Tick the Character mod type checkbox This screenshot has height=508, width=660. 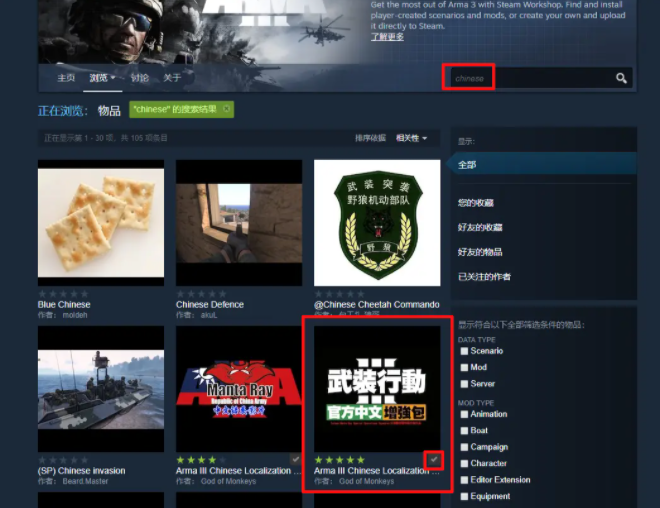coord(464,463)
